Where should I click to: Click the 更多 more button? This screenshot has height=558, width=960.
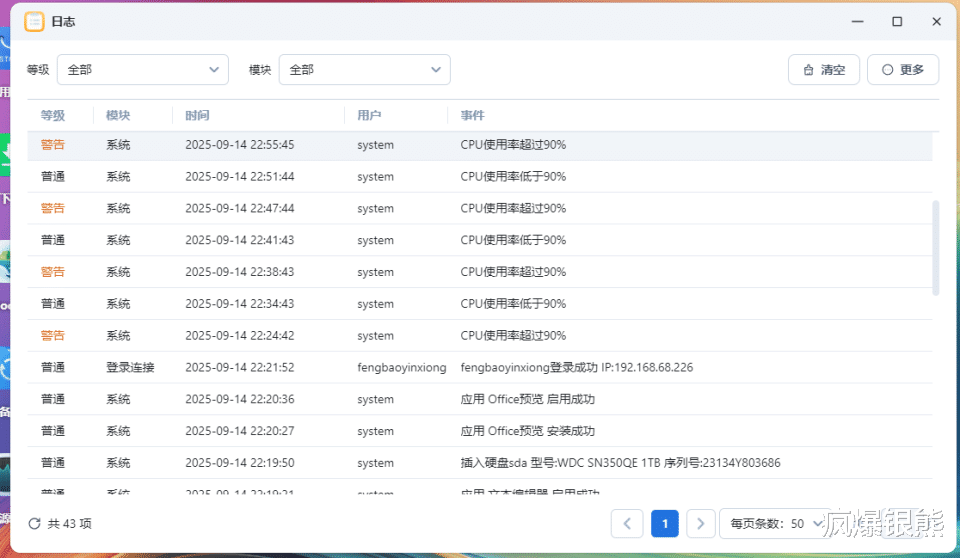click(903, 70)
